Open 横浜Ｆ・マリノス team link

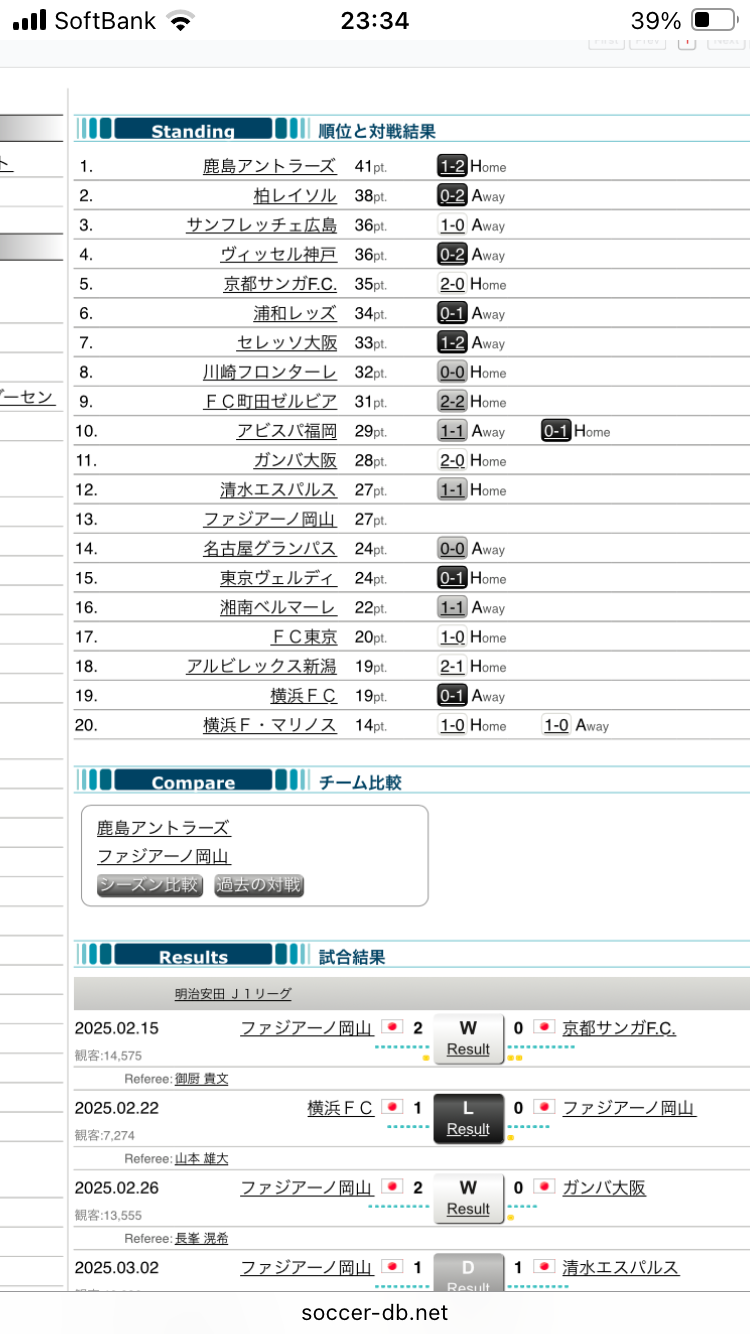[269, 727]
